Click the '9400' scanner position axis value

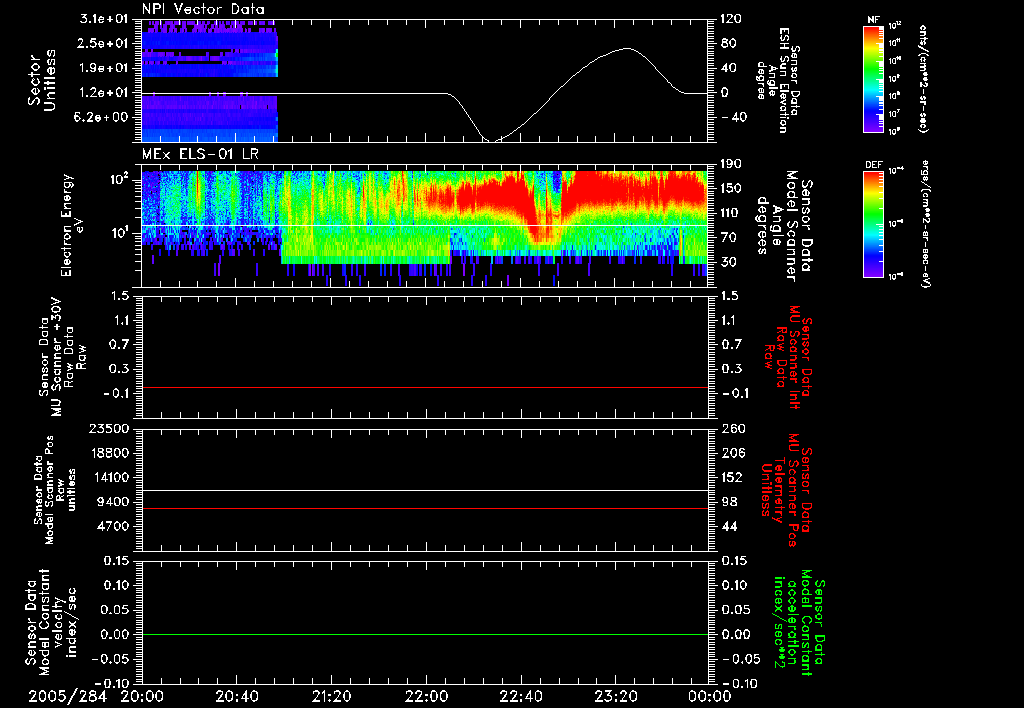[x=112, y=502]
